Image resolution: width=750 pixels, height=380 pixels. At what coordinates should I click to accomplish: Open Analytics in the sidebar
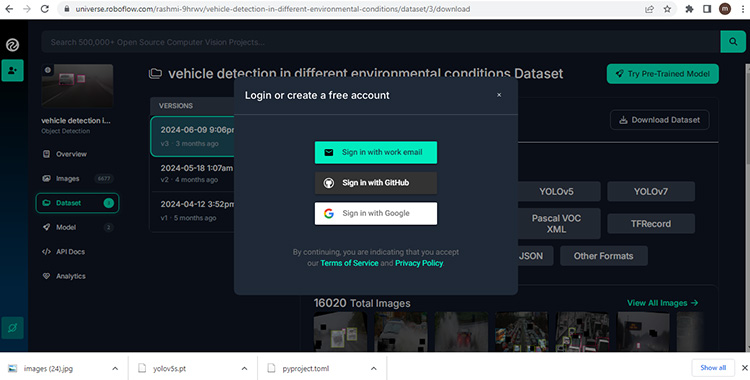pyautogui.click(x=64, y=276)
